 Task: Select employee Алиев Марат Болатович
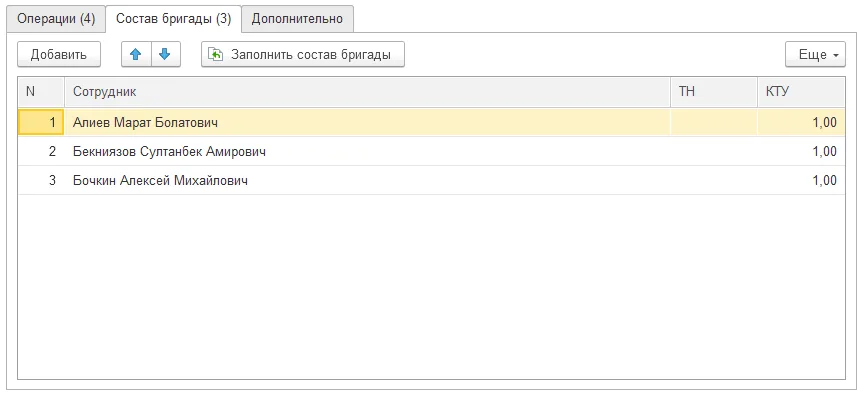pos(145,122)
